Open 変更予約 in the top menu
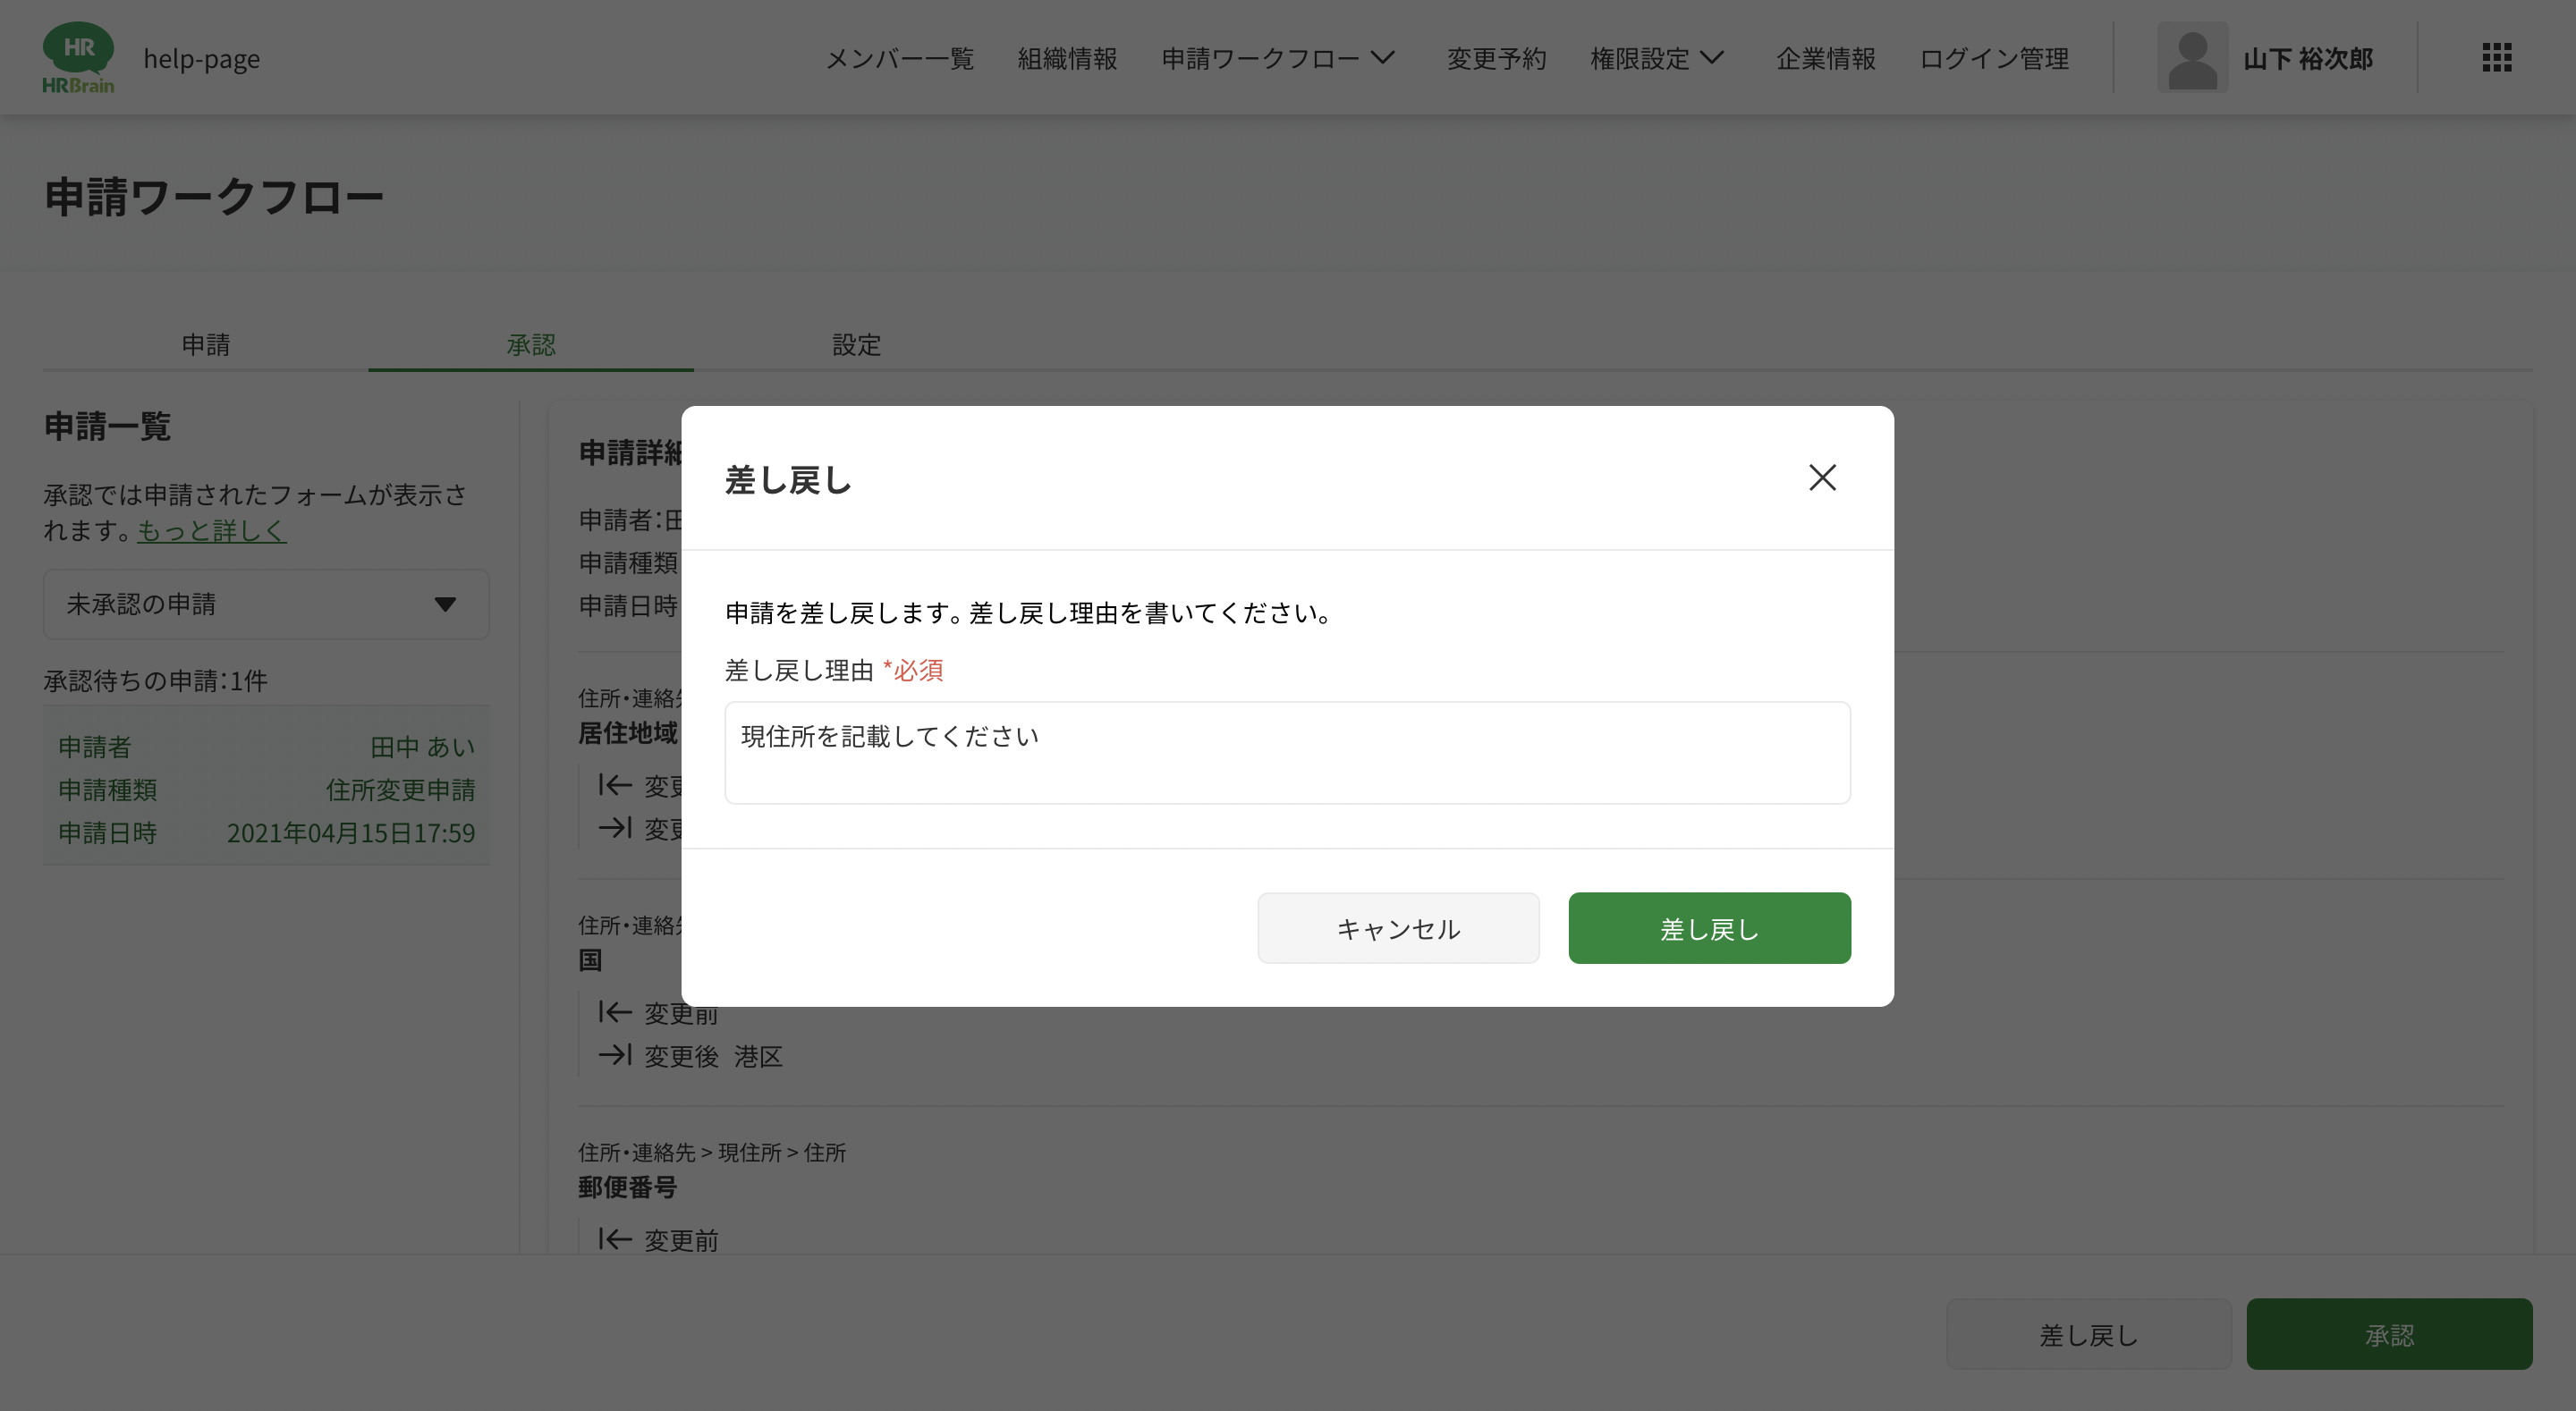The height and width of the screenshot is (1411, 2576). click(1496, 59)
